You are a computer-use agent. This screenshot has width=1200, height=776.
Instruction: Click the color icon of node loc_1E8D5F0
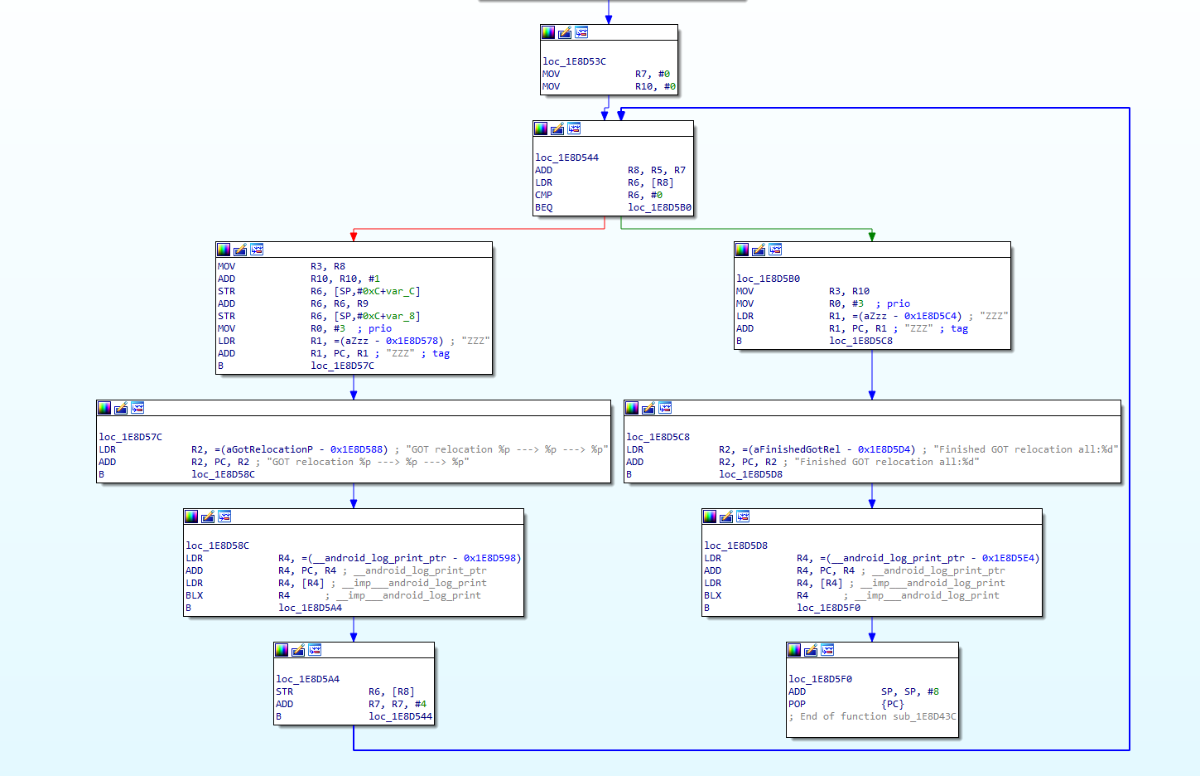[795, 649]
